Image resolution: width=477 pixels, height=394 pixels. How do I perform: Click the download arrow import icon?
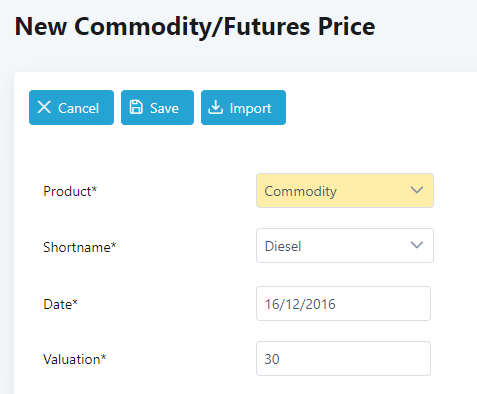coord(216,107)
